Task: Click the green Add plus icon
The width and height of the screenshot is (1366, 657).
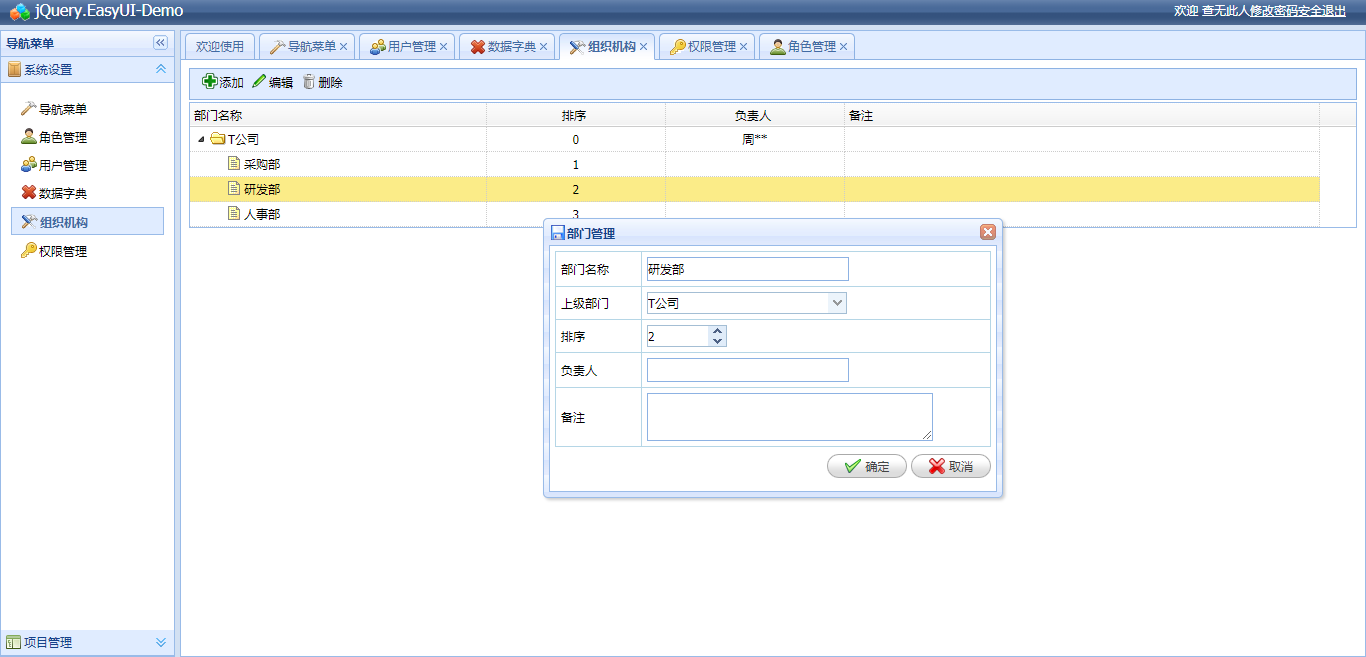Action: [x=210, y=82]
